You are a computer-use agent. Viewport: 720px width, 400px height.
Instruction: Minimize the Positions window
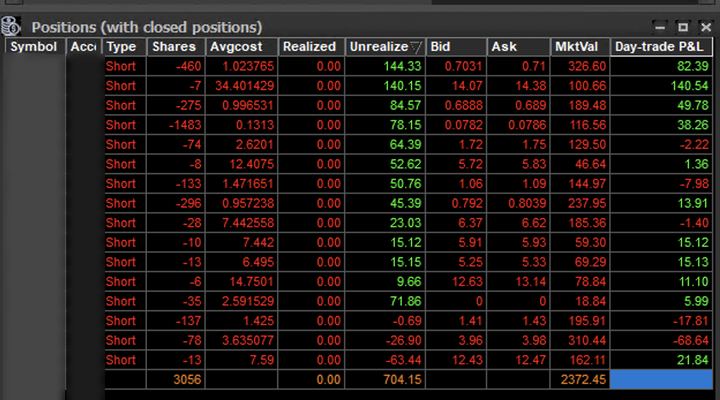(660, 28)
